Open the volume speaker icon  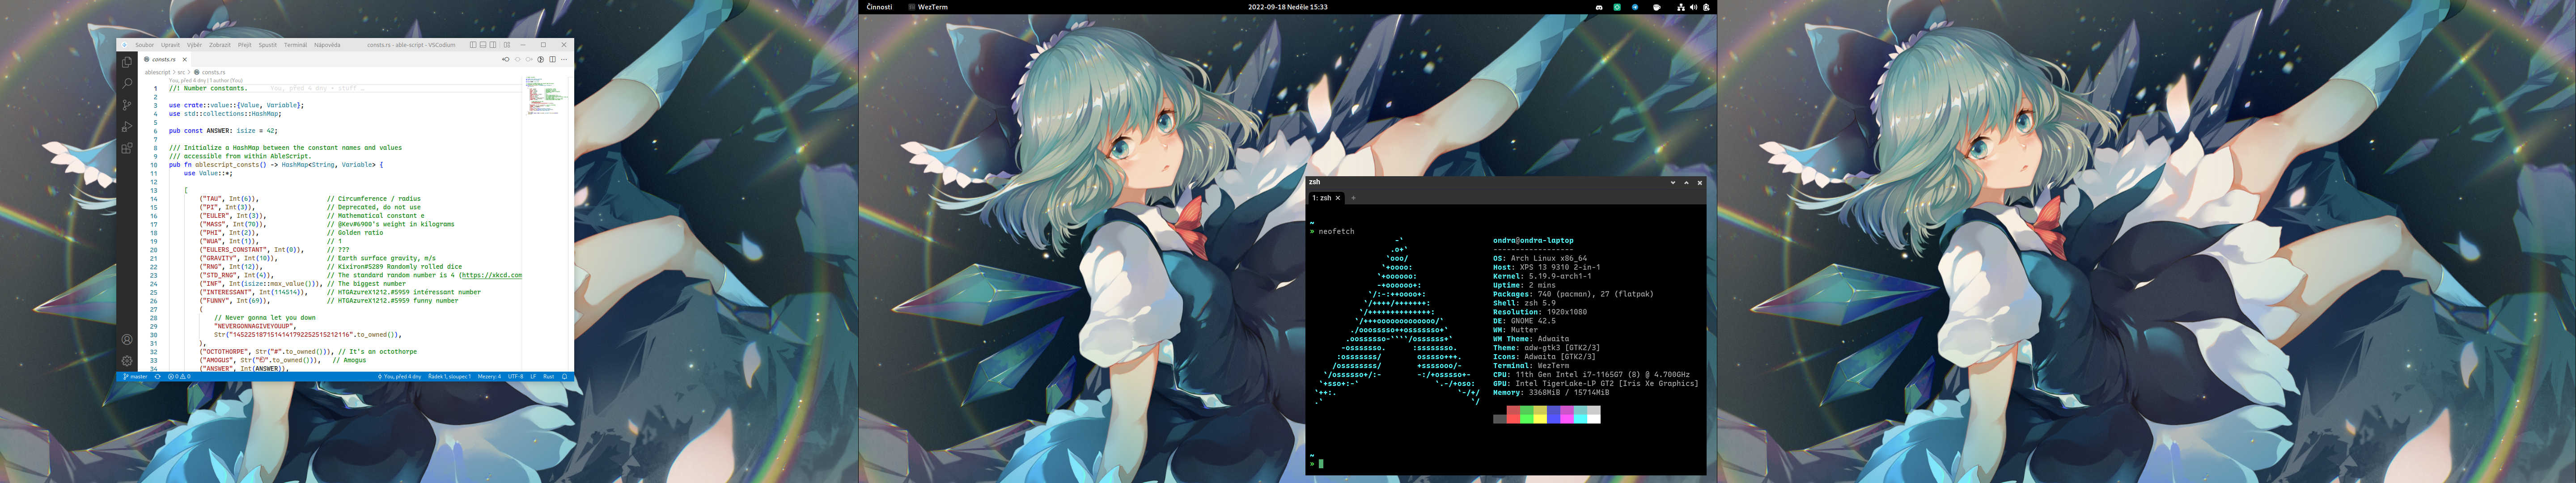1694,7
